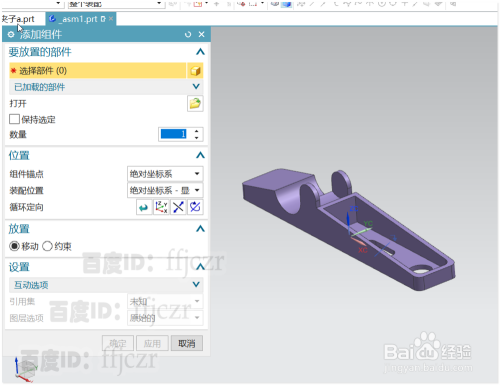Open the 装配位置 dropdown
Viewport: 500px width, 385px height.
point(165,190)
